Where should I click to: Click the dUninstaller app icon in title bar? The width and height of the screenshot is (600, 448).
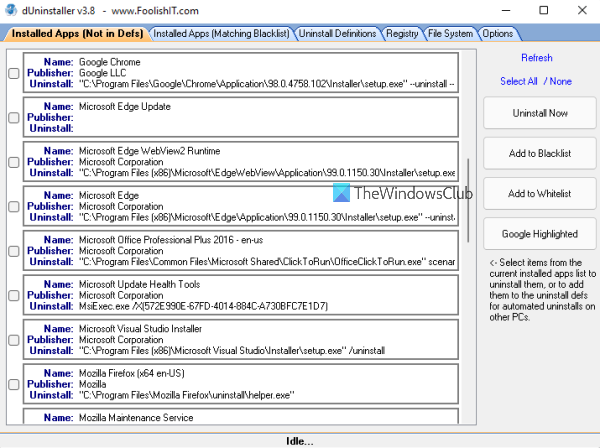[x=11, y=10]
